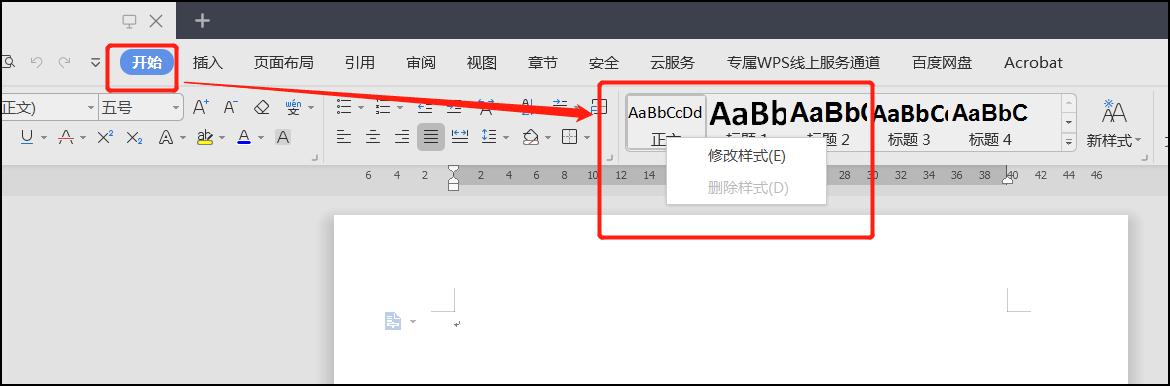Expand the bullets style arrow

pyautogui.click(x=361, y=108)
